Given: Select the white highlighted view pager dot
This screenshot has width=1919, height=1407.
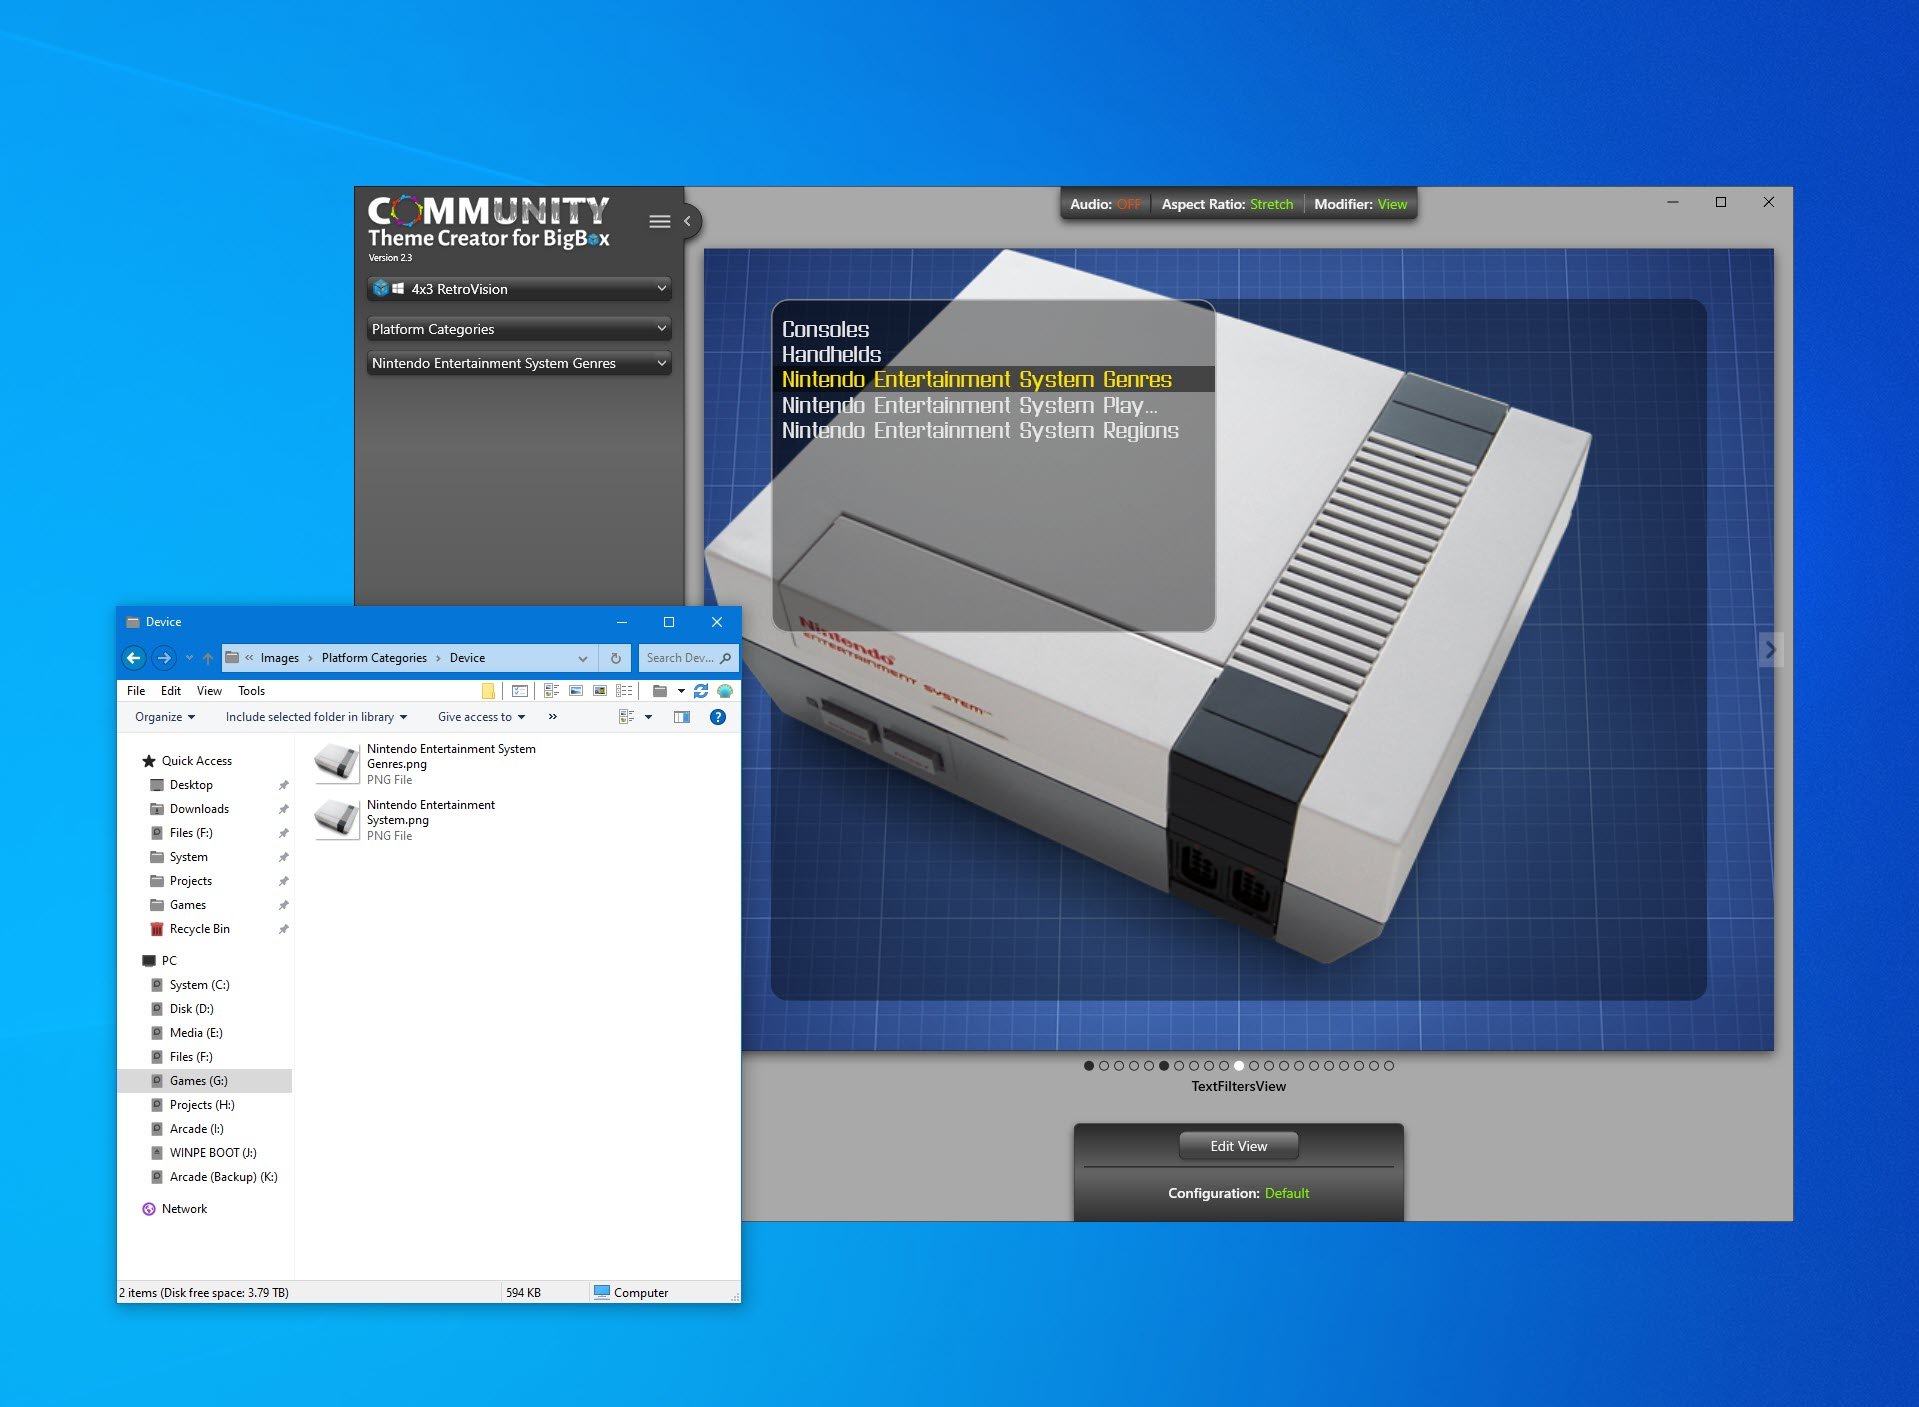Looking at the screenshot, I should (x=1238, y=1066).
